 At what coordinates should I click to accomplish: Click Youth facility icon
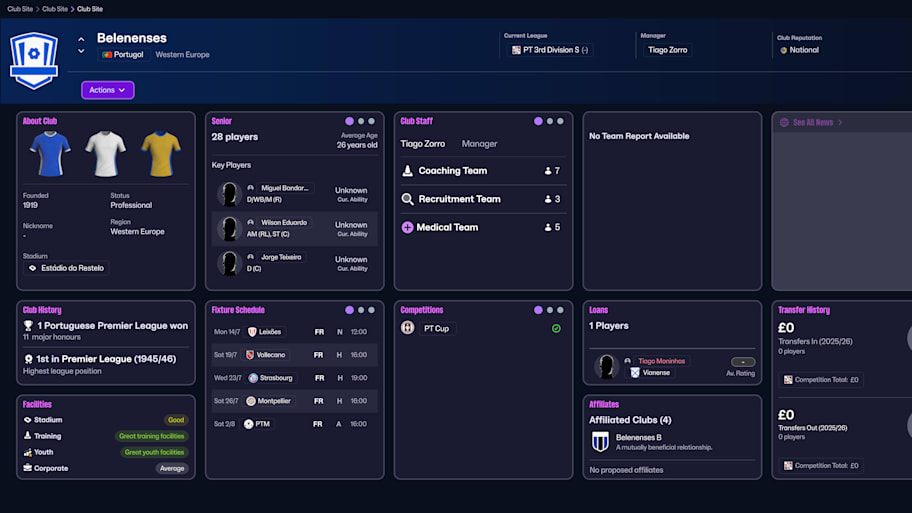(27, 452)
